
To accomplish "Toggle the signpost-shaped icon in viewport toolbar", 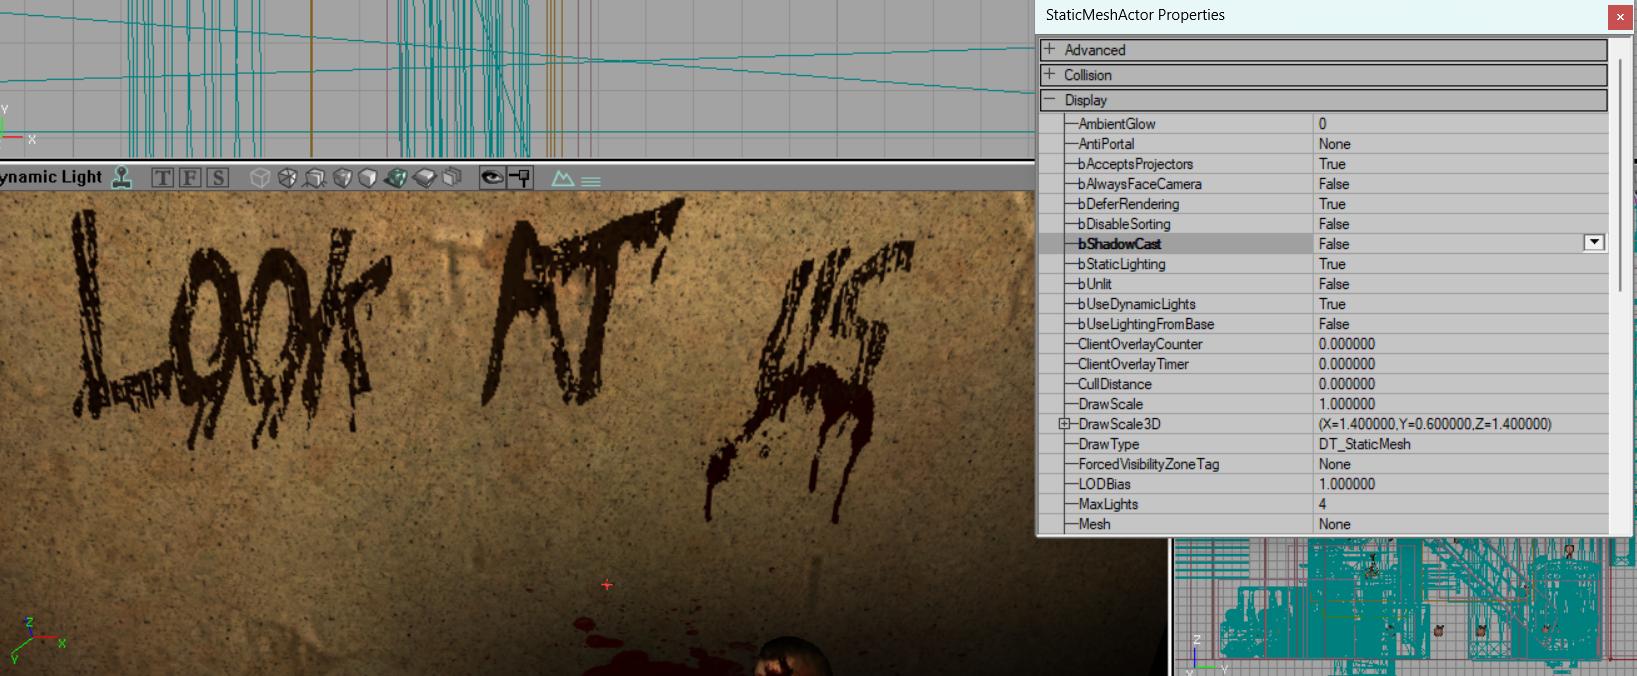I will (520, 178).
